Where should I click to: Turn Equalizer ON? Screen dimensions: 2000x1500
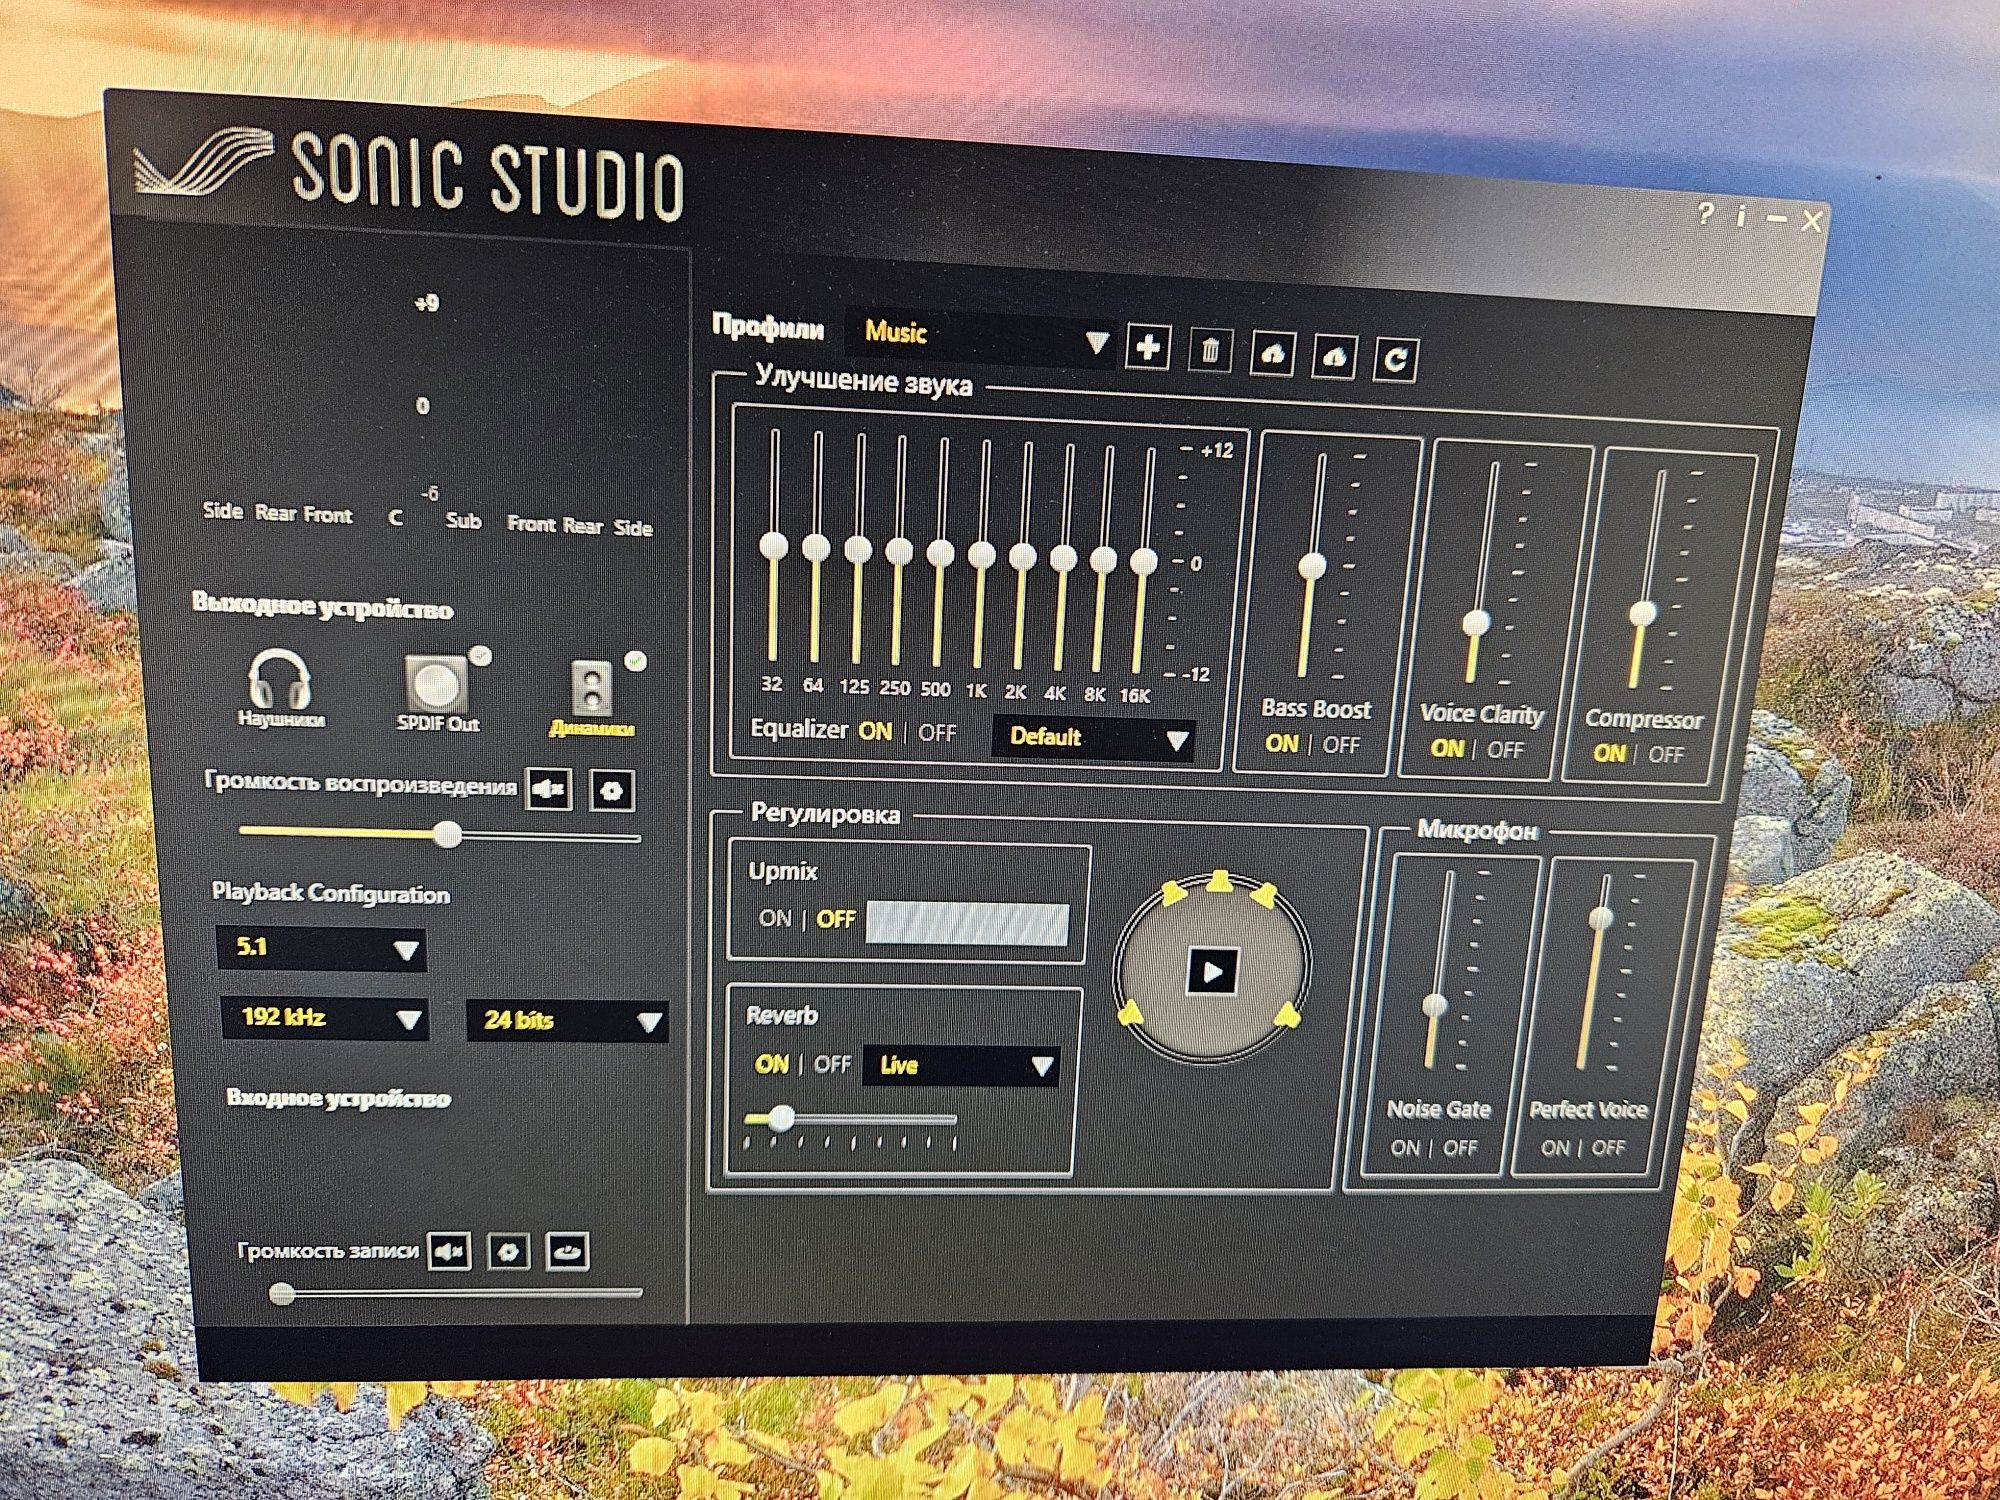coord(875,731)
